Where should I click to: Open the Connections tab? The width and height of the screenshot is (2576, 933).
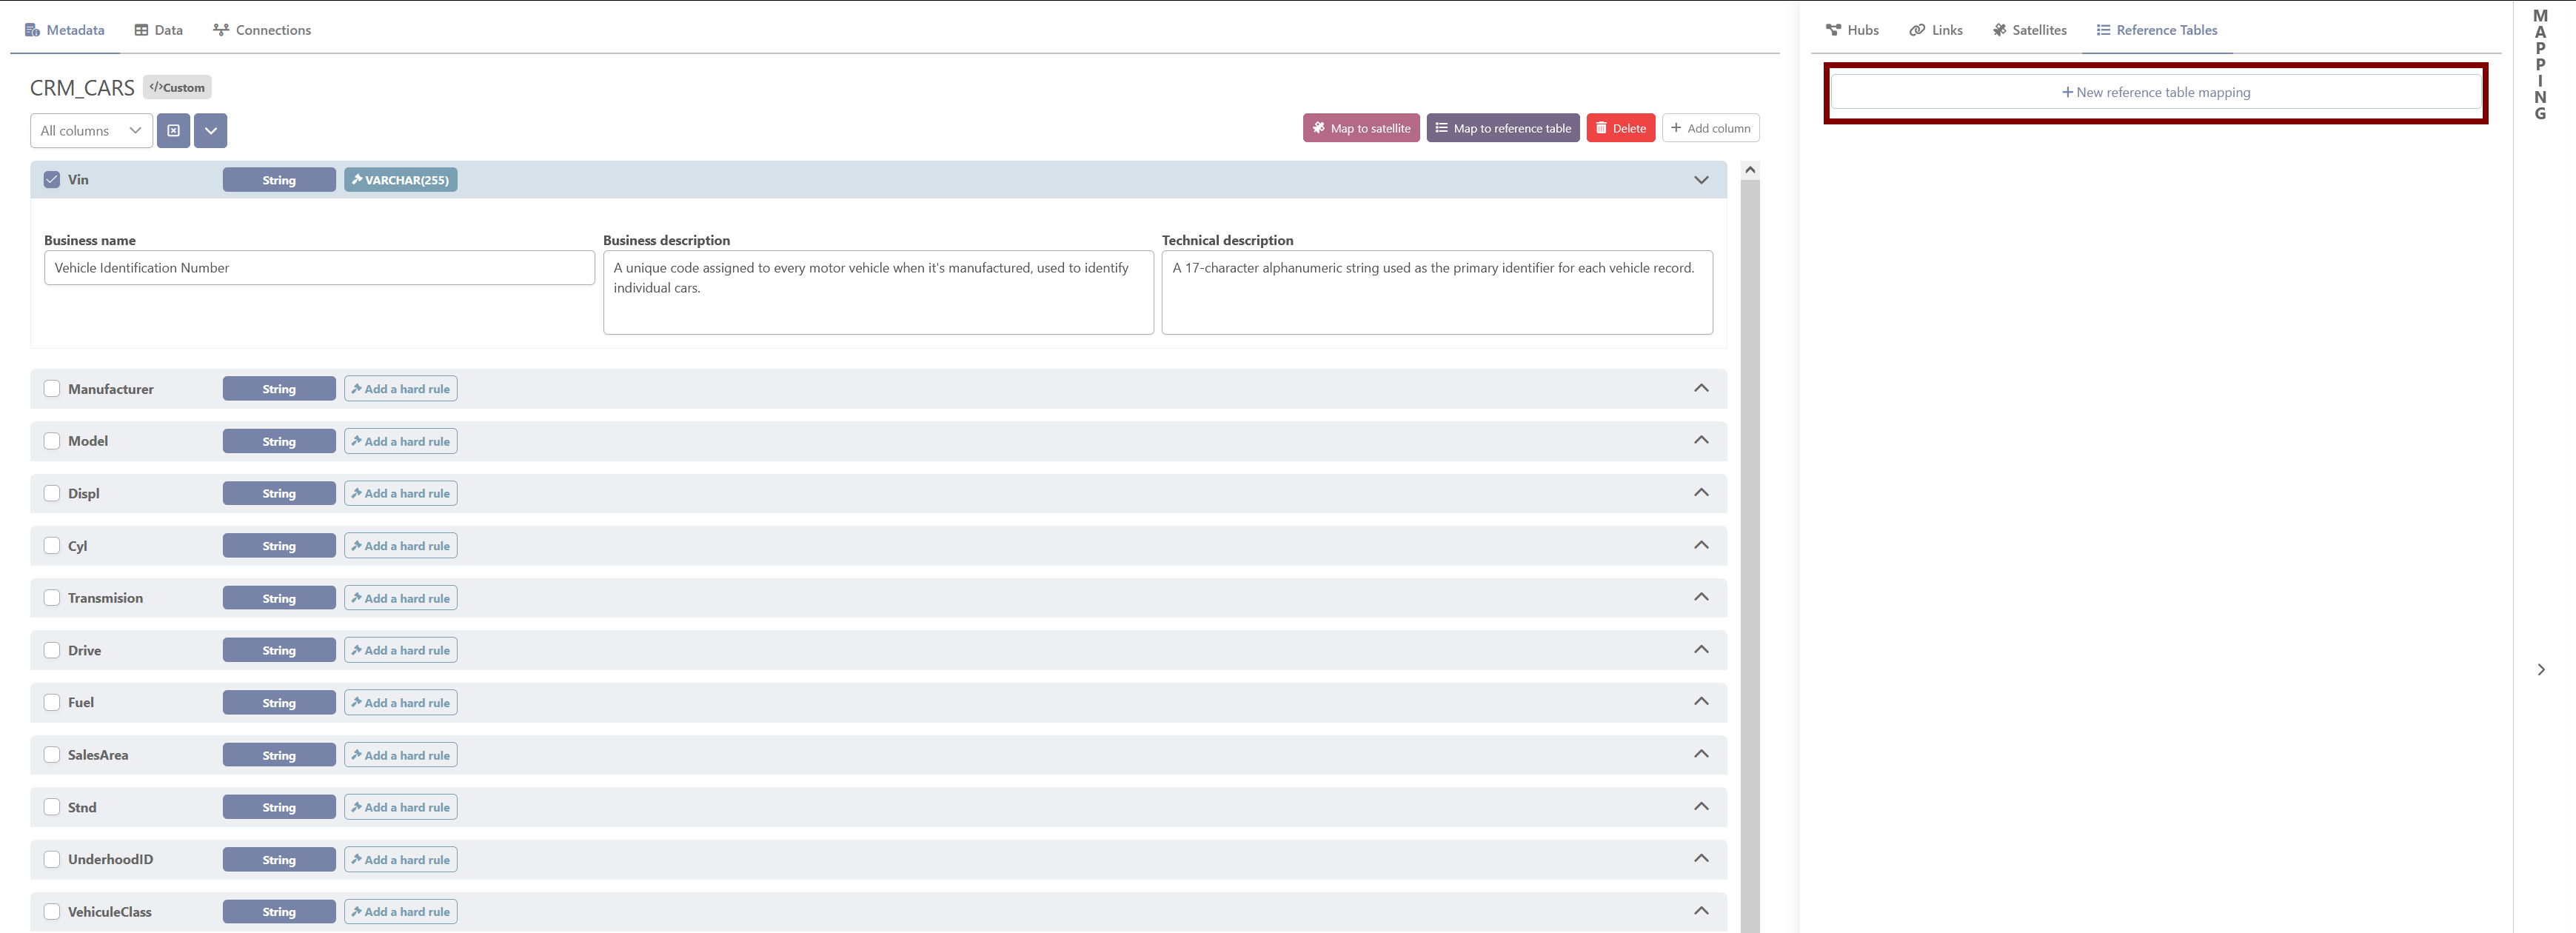[262, 30]
